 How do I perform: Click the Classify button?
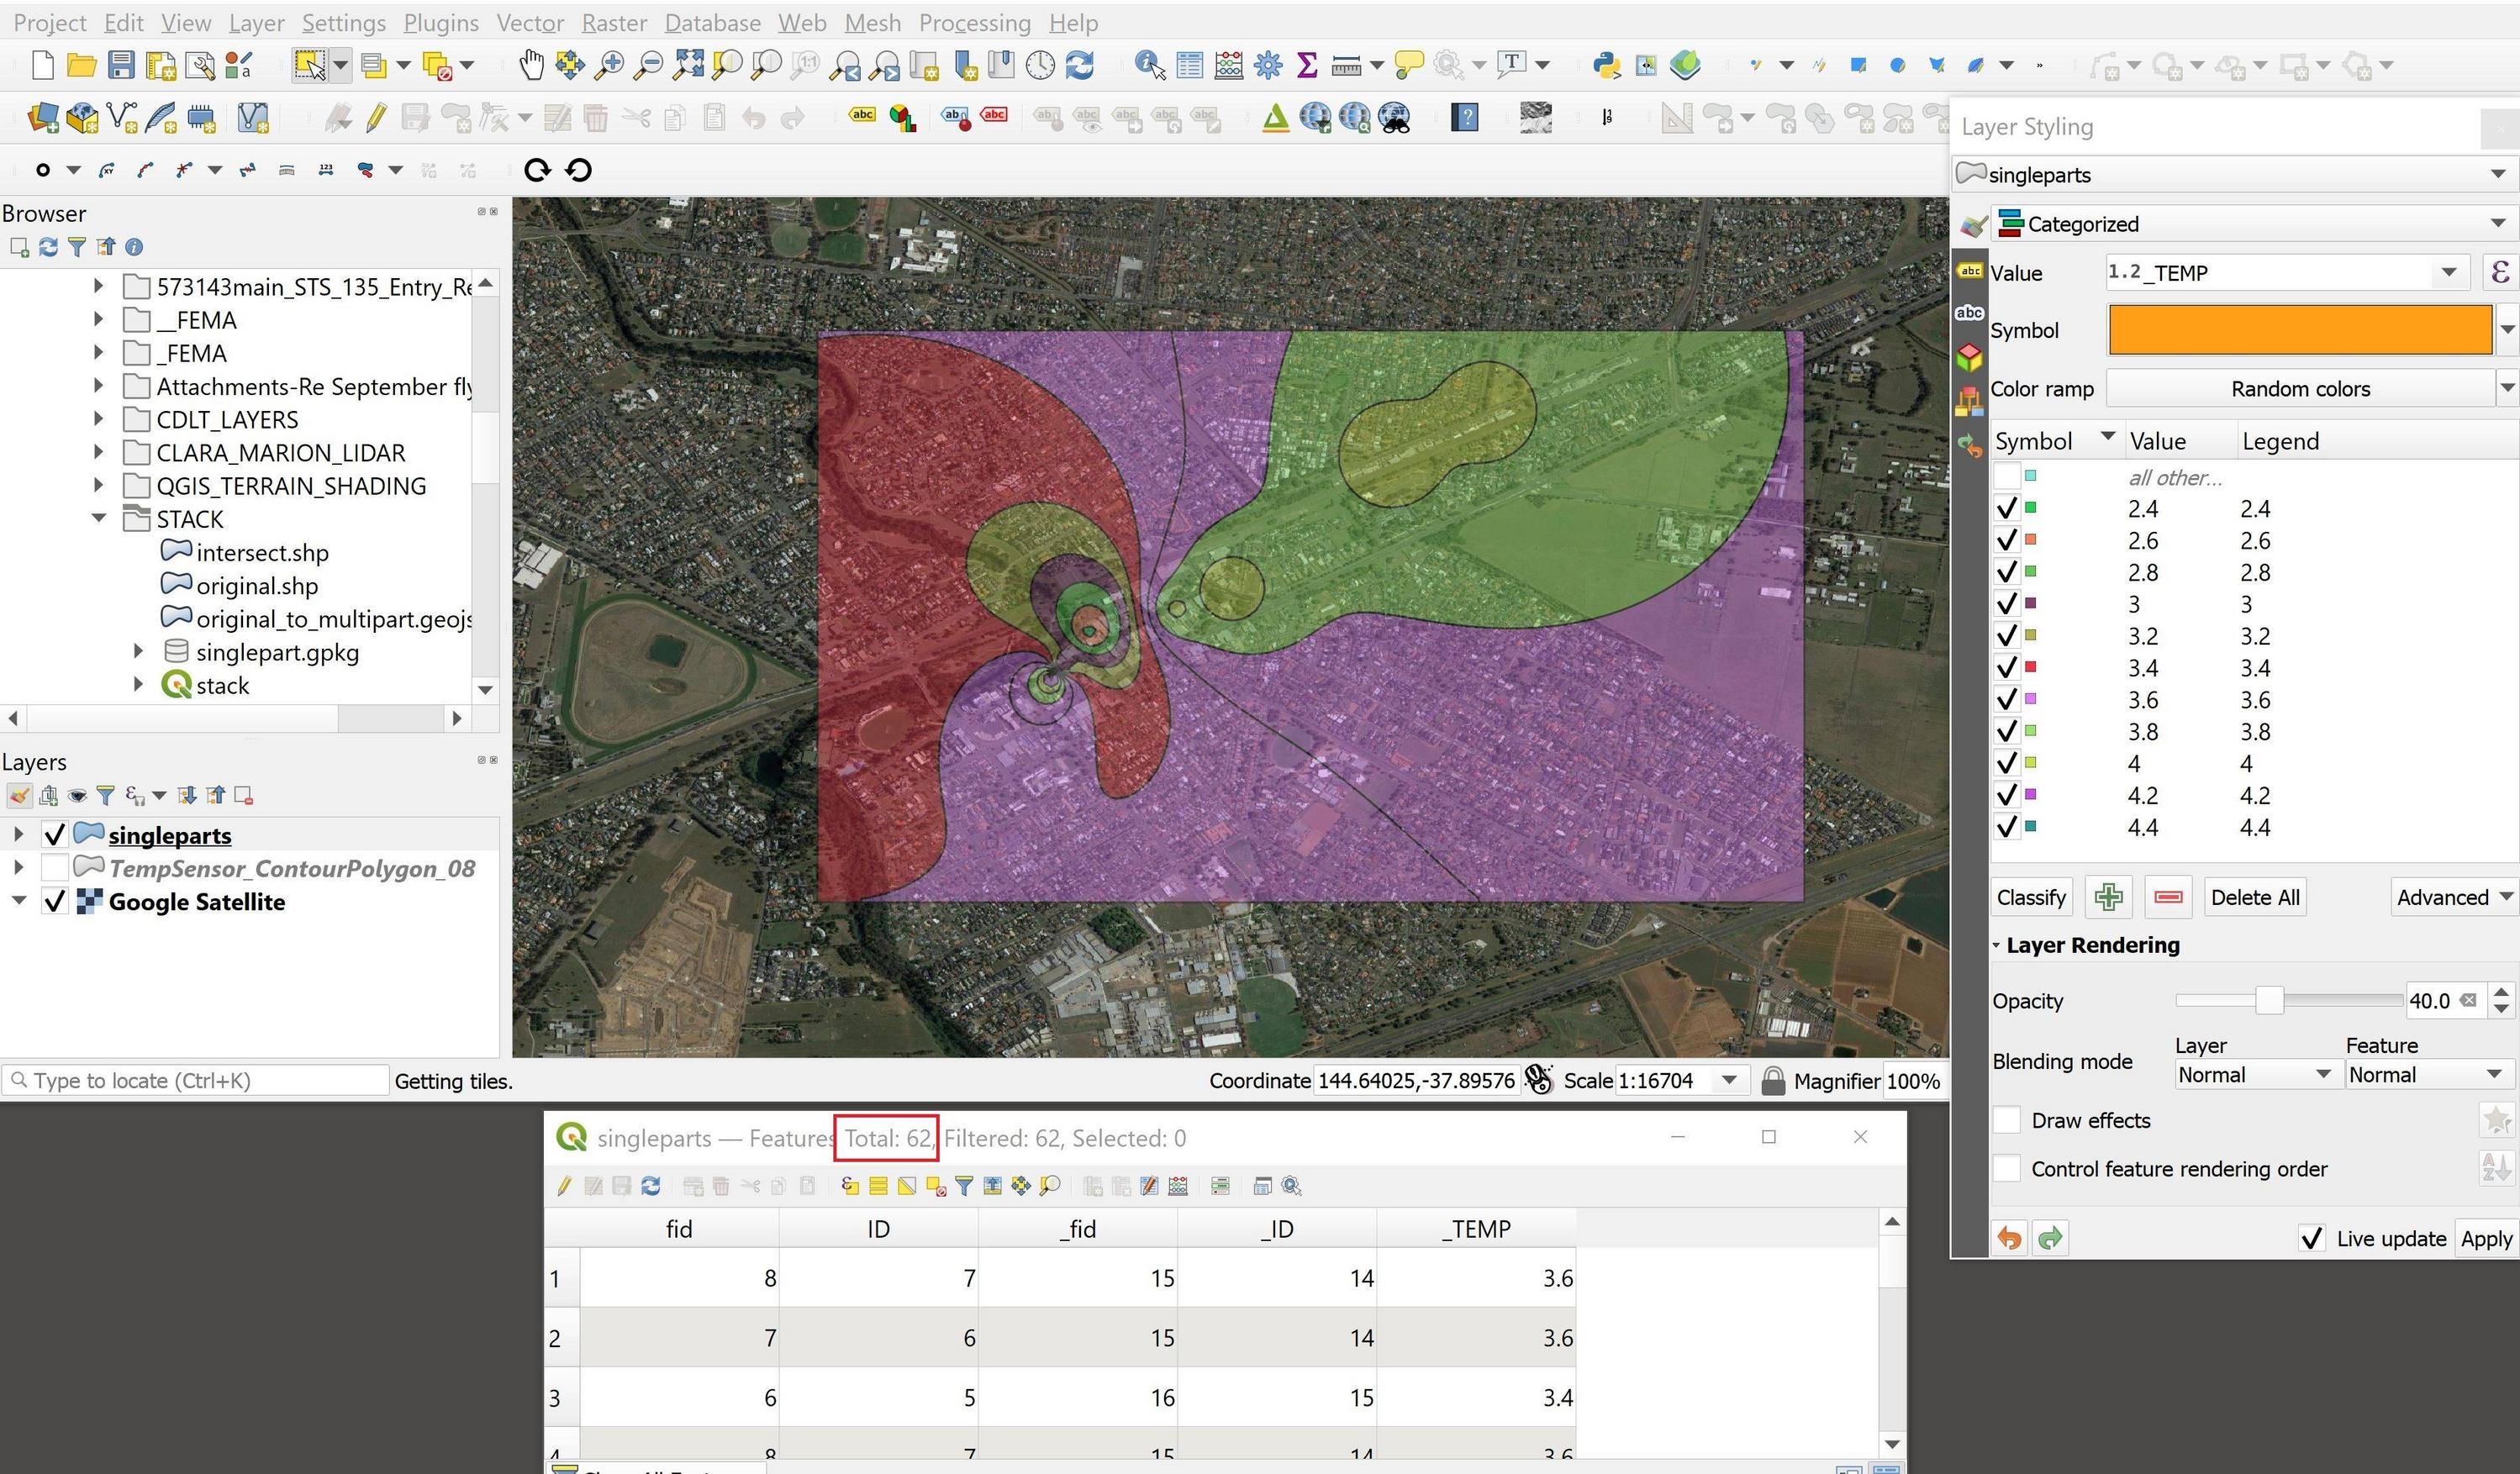[x=2031, y=897]
